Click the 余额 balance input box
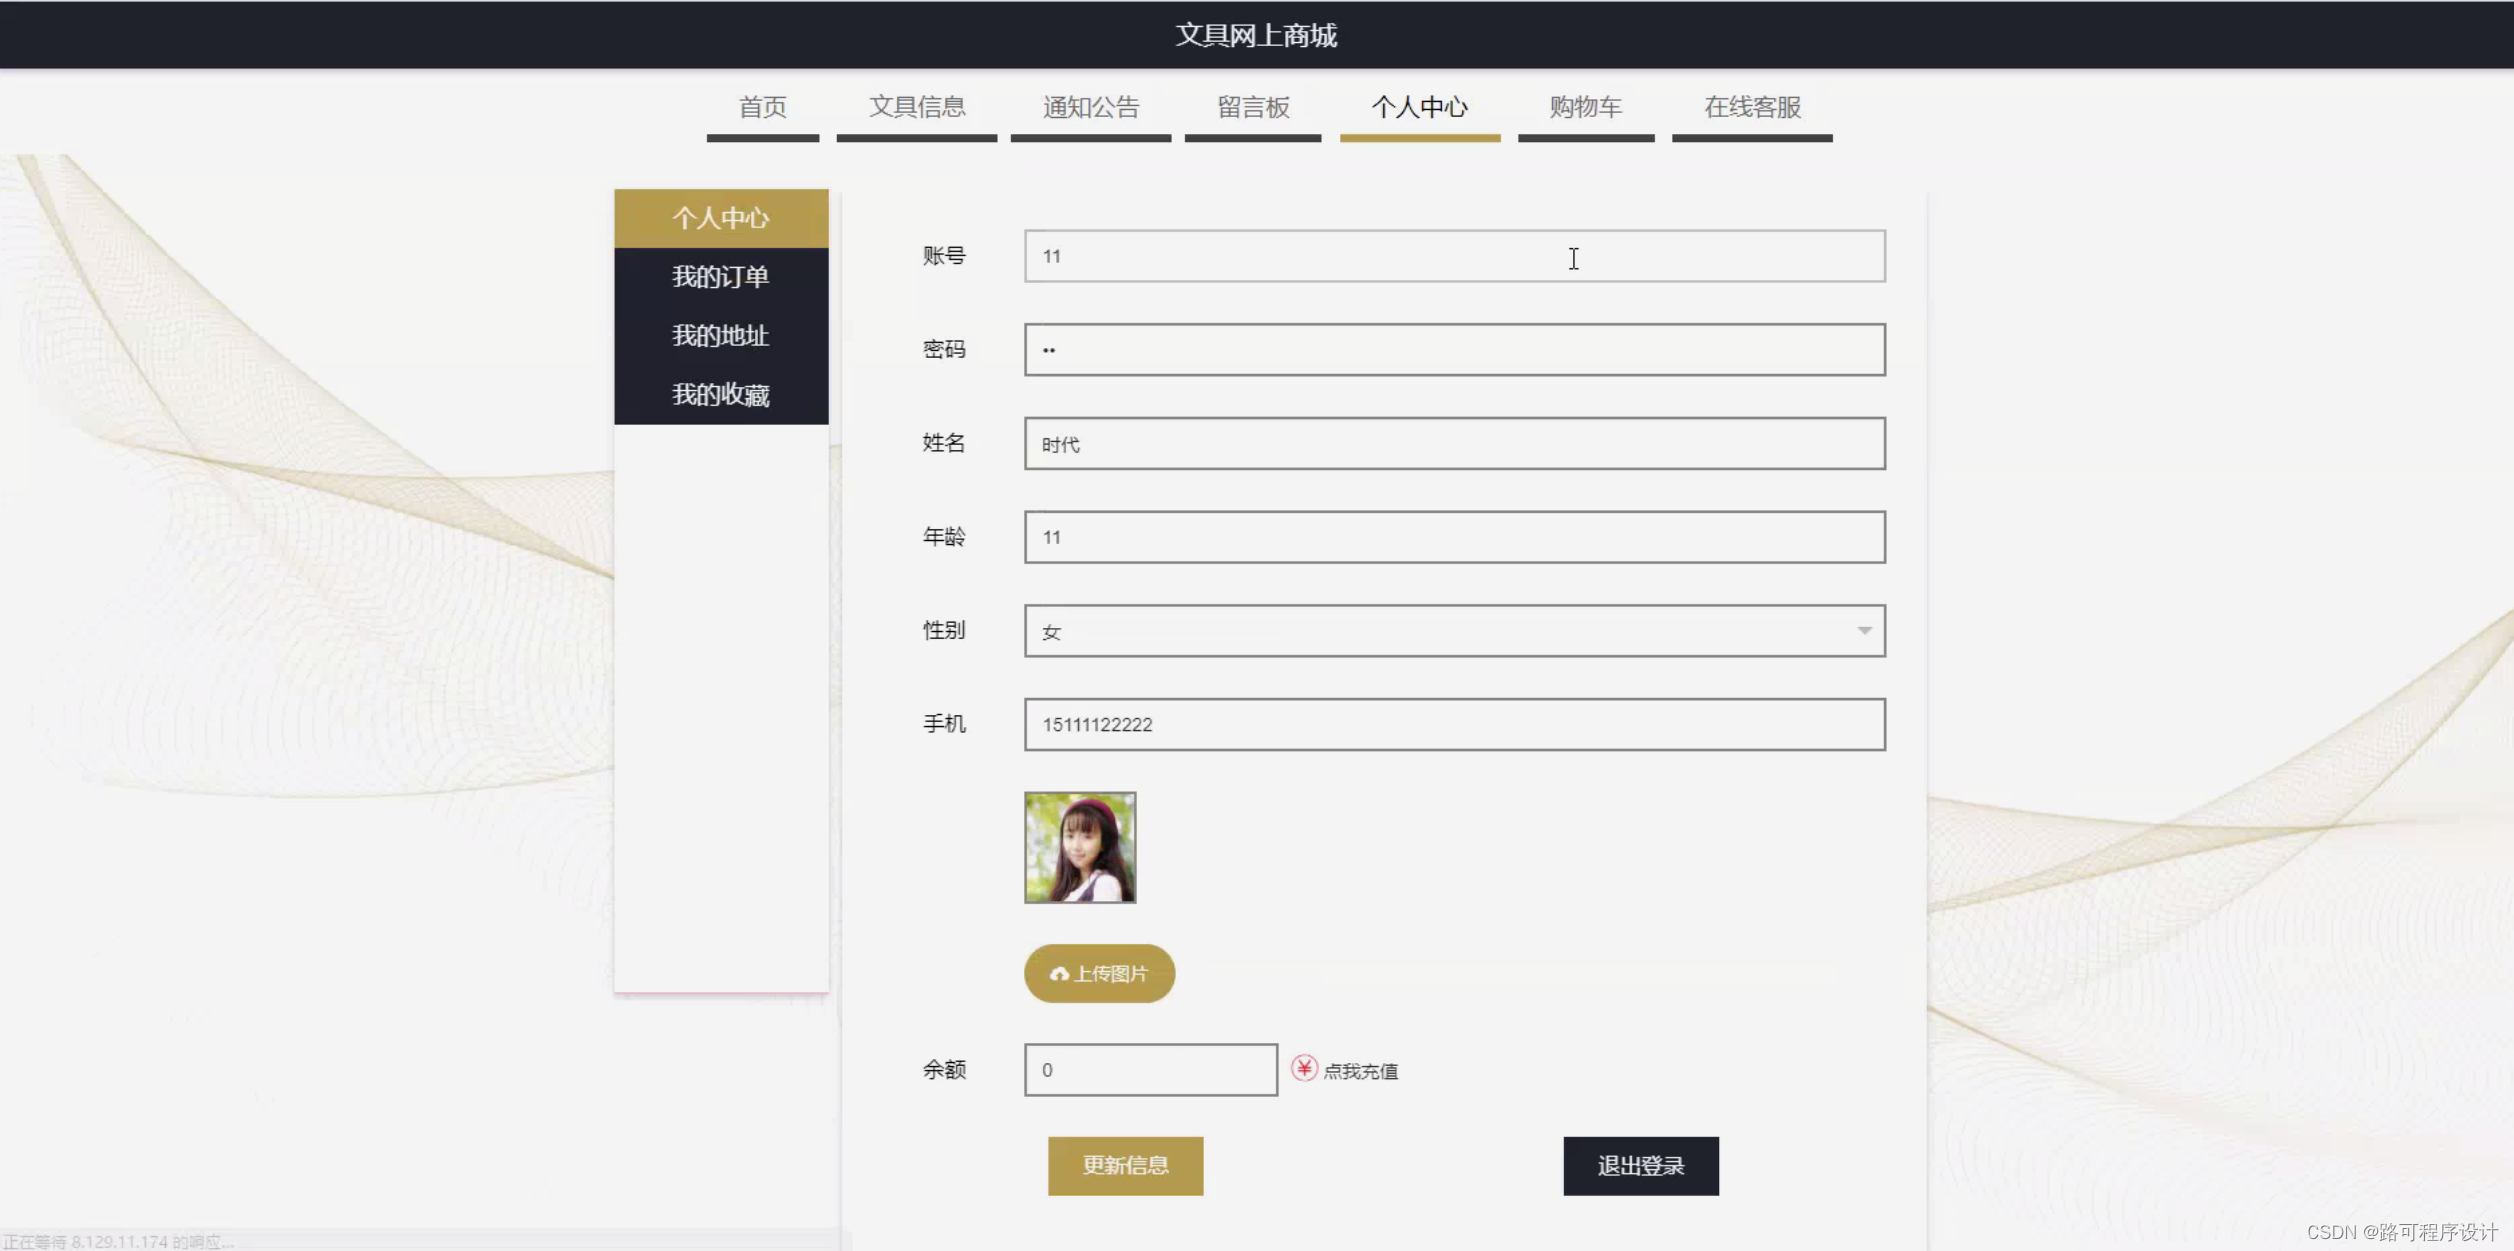Image resolution: width=2514 pixels, height=1251 pixels. 1150,1069
